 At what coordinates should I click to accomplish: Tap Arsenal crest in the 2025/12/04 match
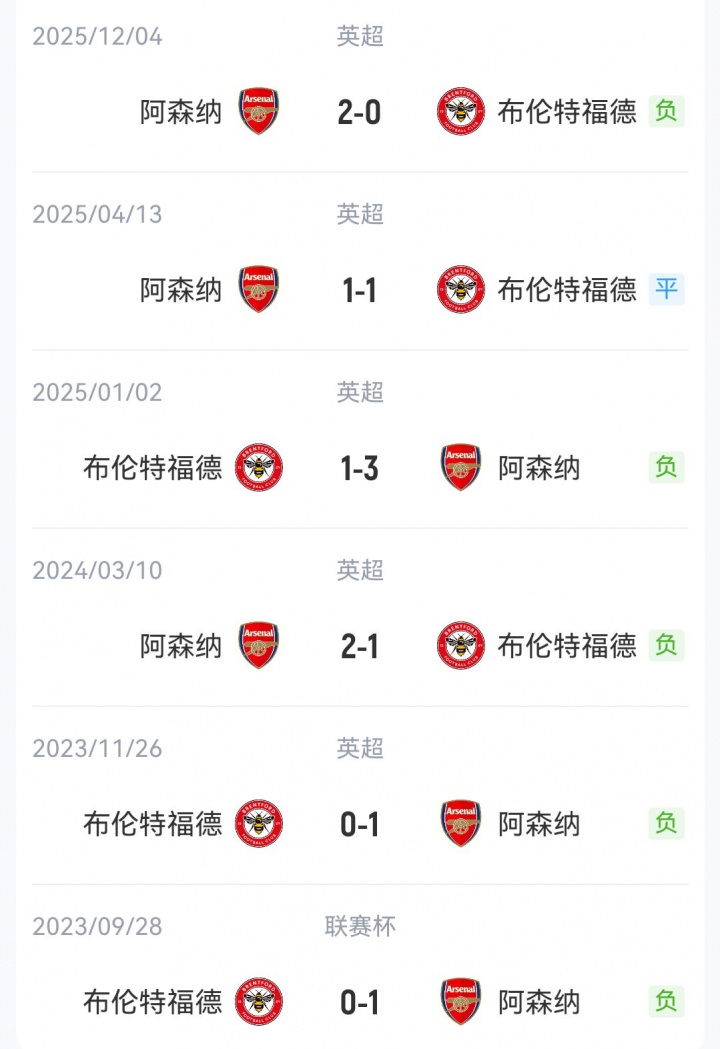tap(259, 111)
